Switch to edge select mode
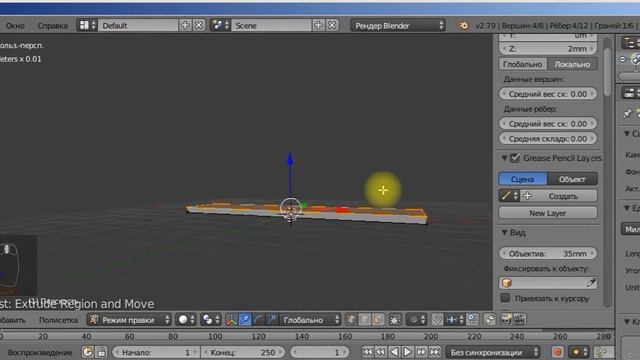 (x=364, y=320)
